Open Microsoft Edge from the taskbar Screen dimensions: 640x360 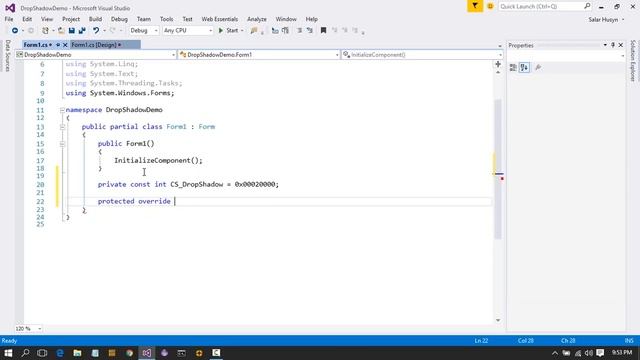click(60, 353)
